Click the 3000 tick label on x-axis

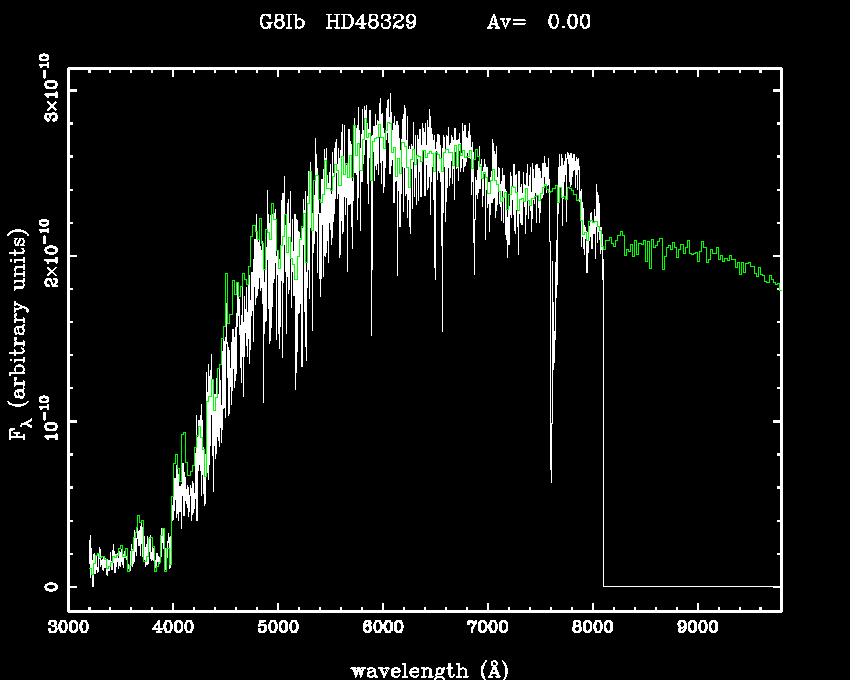click(68, 628)
